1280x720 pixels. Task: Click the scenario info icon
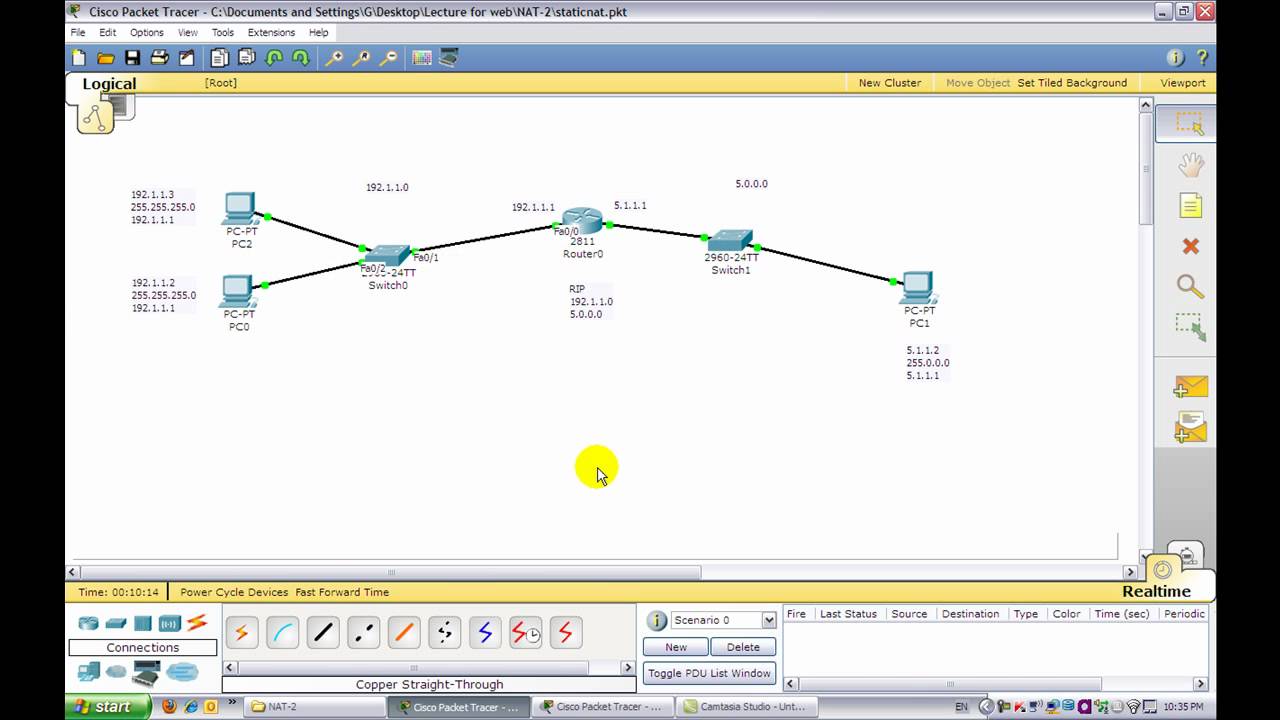tap(657, 621)
